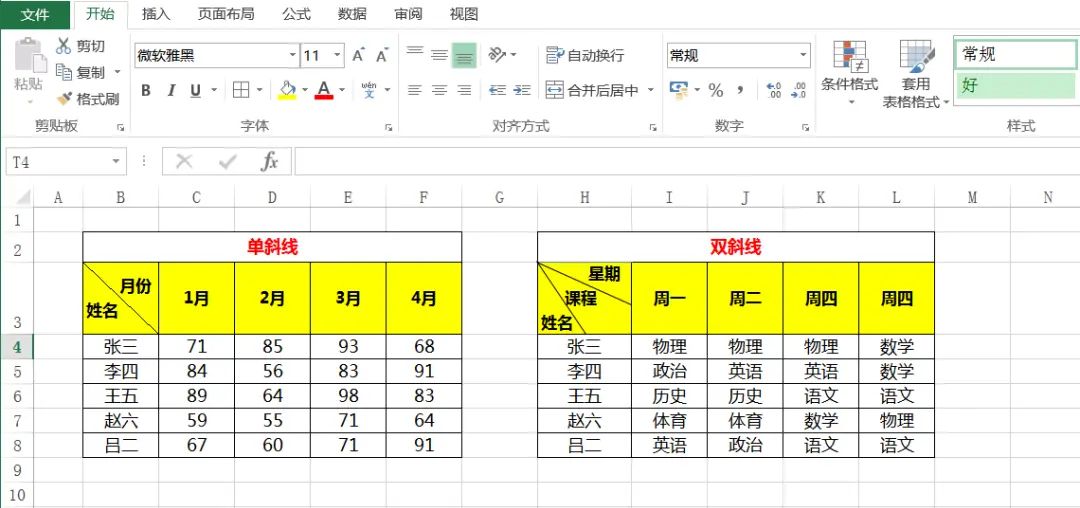
Task: Open the font name dropdown 微软雅黑
Action: click(293, 55)
